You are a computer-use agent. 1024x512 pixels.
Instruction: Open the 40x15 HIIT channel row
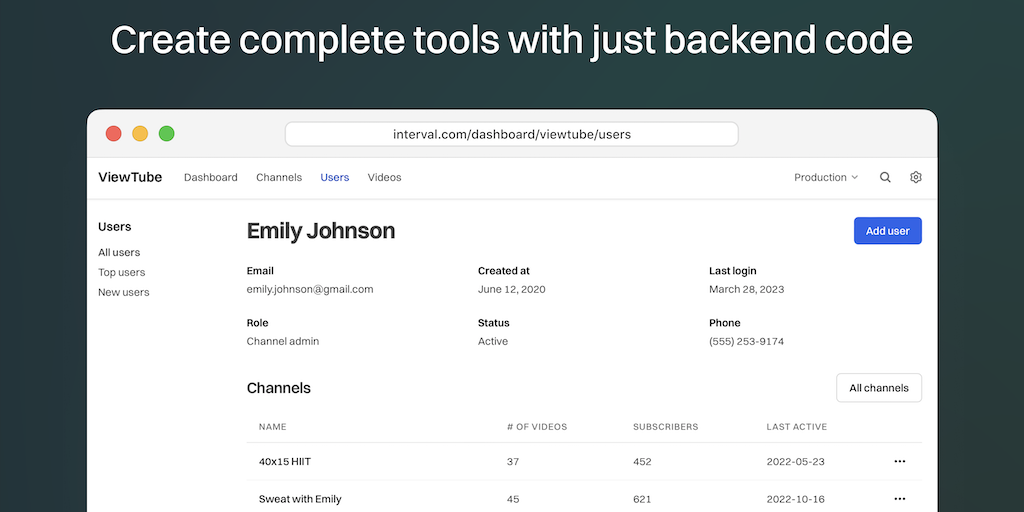tap(286, 461)
